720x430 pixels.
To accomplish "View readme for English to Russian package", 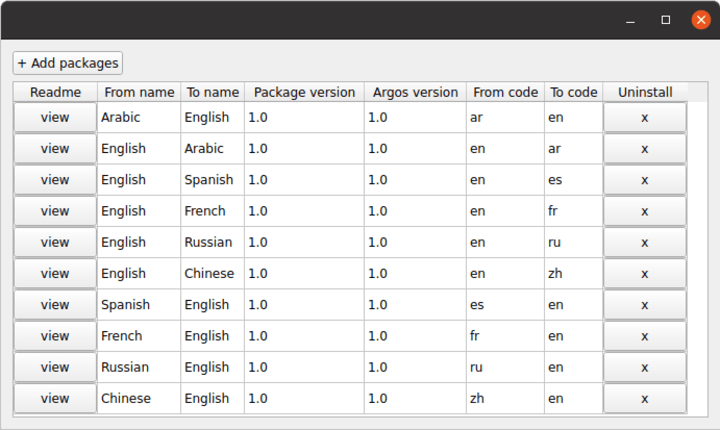I will [x=55, y=243].
